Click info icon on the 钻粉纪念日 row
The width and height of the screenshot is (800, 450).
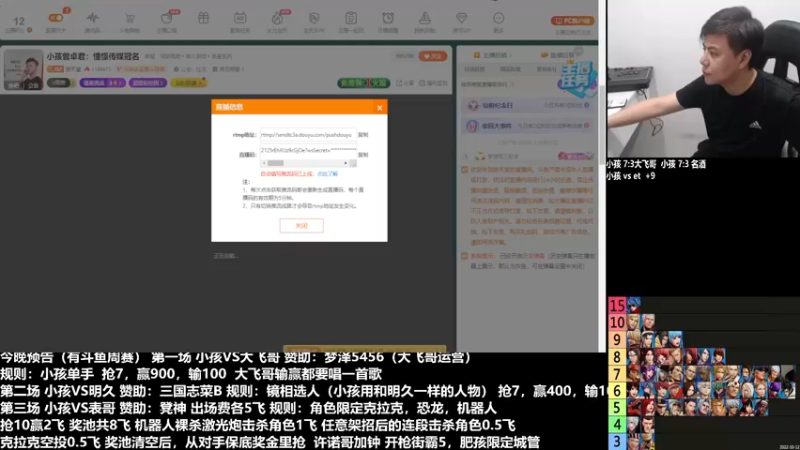[x=587, y=105]
